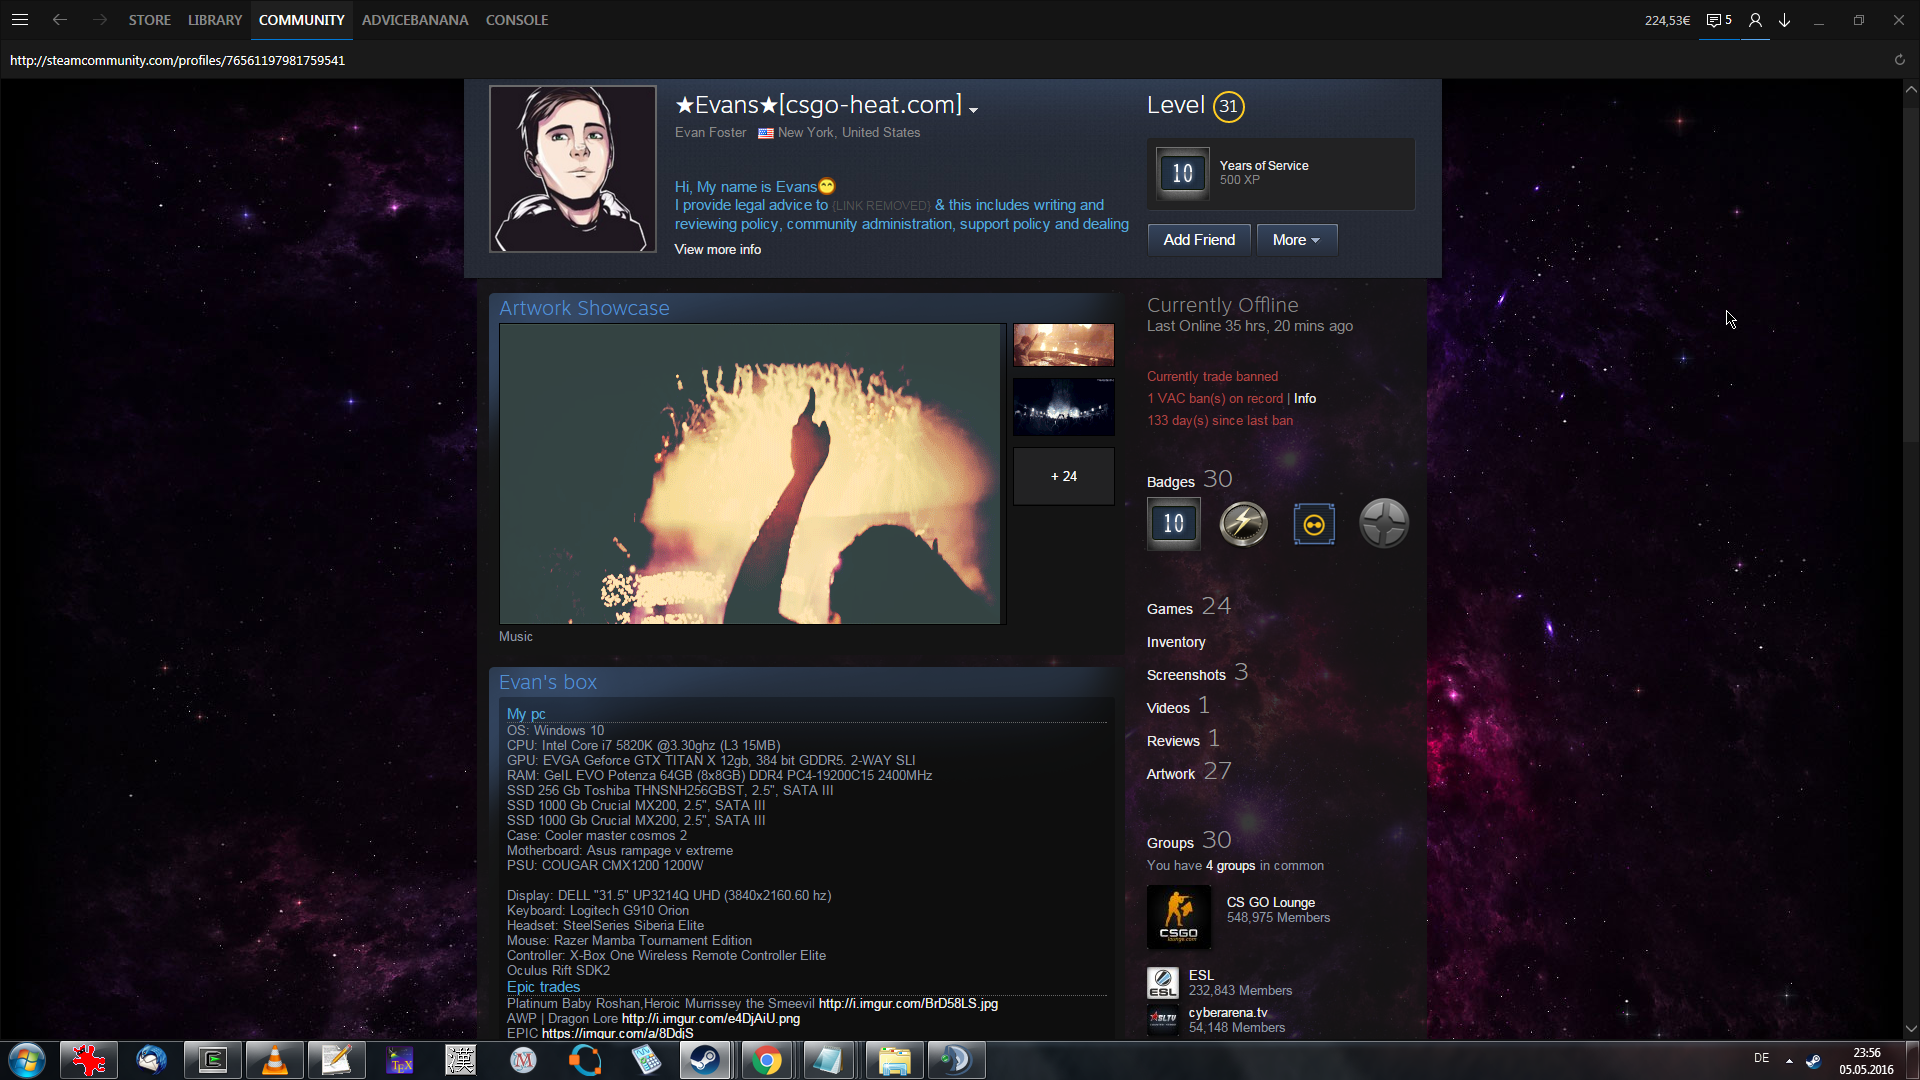Click the page reload icon
The height and width of the screenshot is (1080, 1920).
coord(1899,60)
